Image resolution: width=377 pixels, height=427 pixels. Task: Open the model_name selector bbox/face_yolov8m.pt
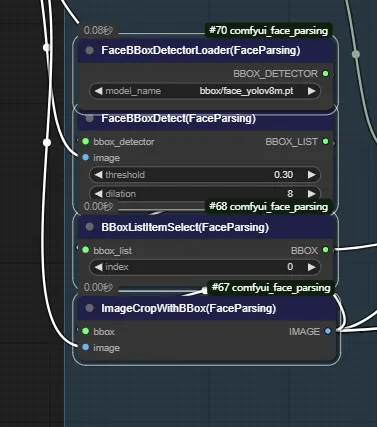tap(205, 91)
